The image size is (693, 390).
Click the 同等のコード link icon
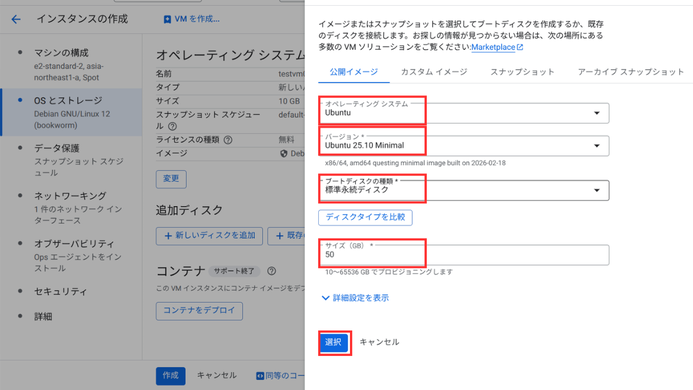(260, 376)
